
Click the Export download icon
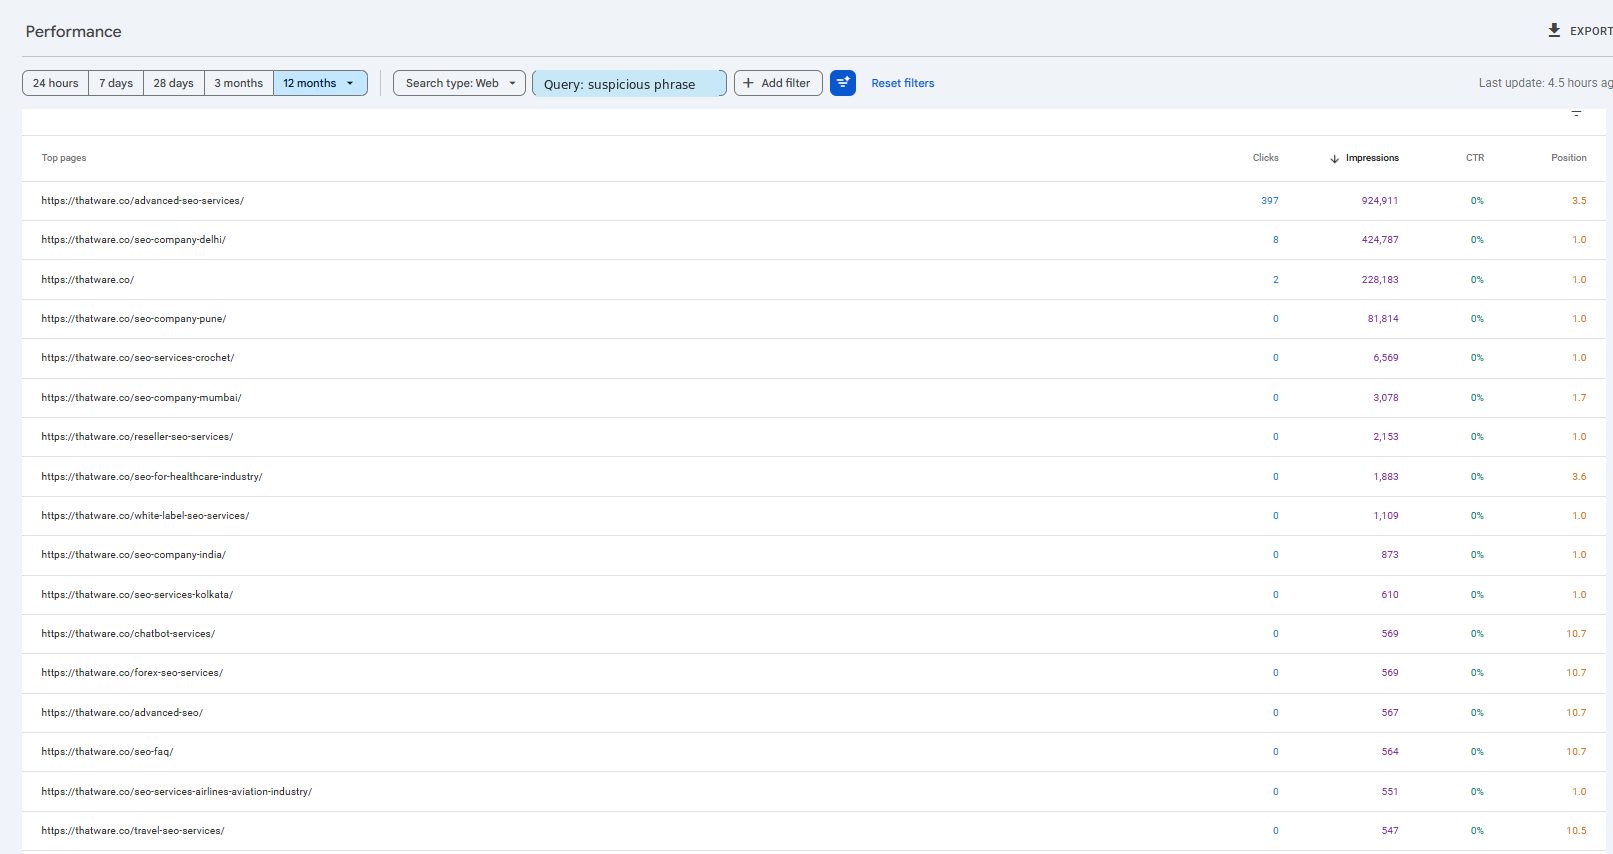point(1554,30)
